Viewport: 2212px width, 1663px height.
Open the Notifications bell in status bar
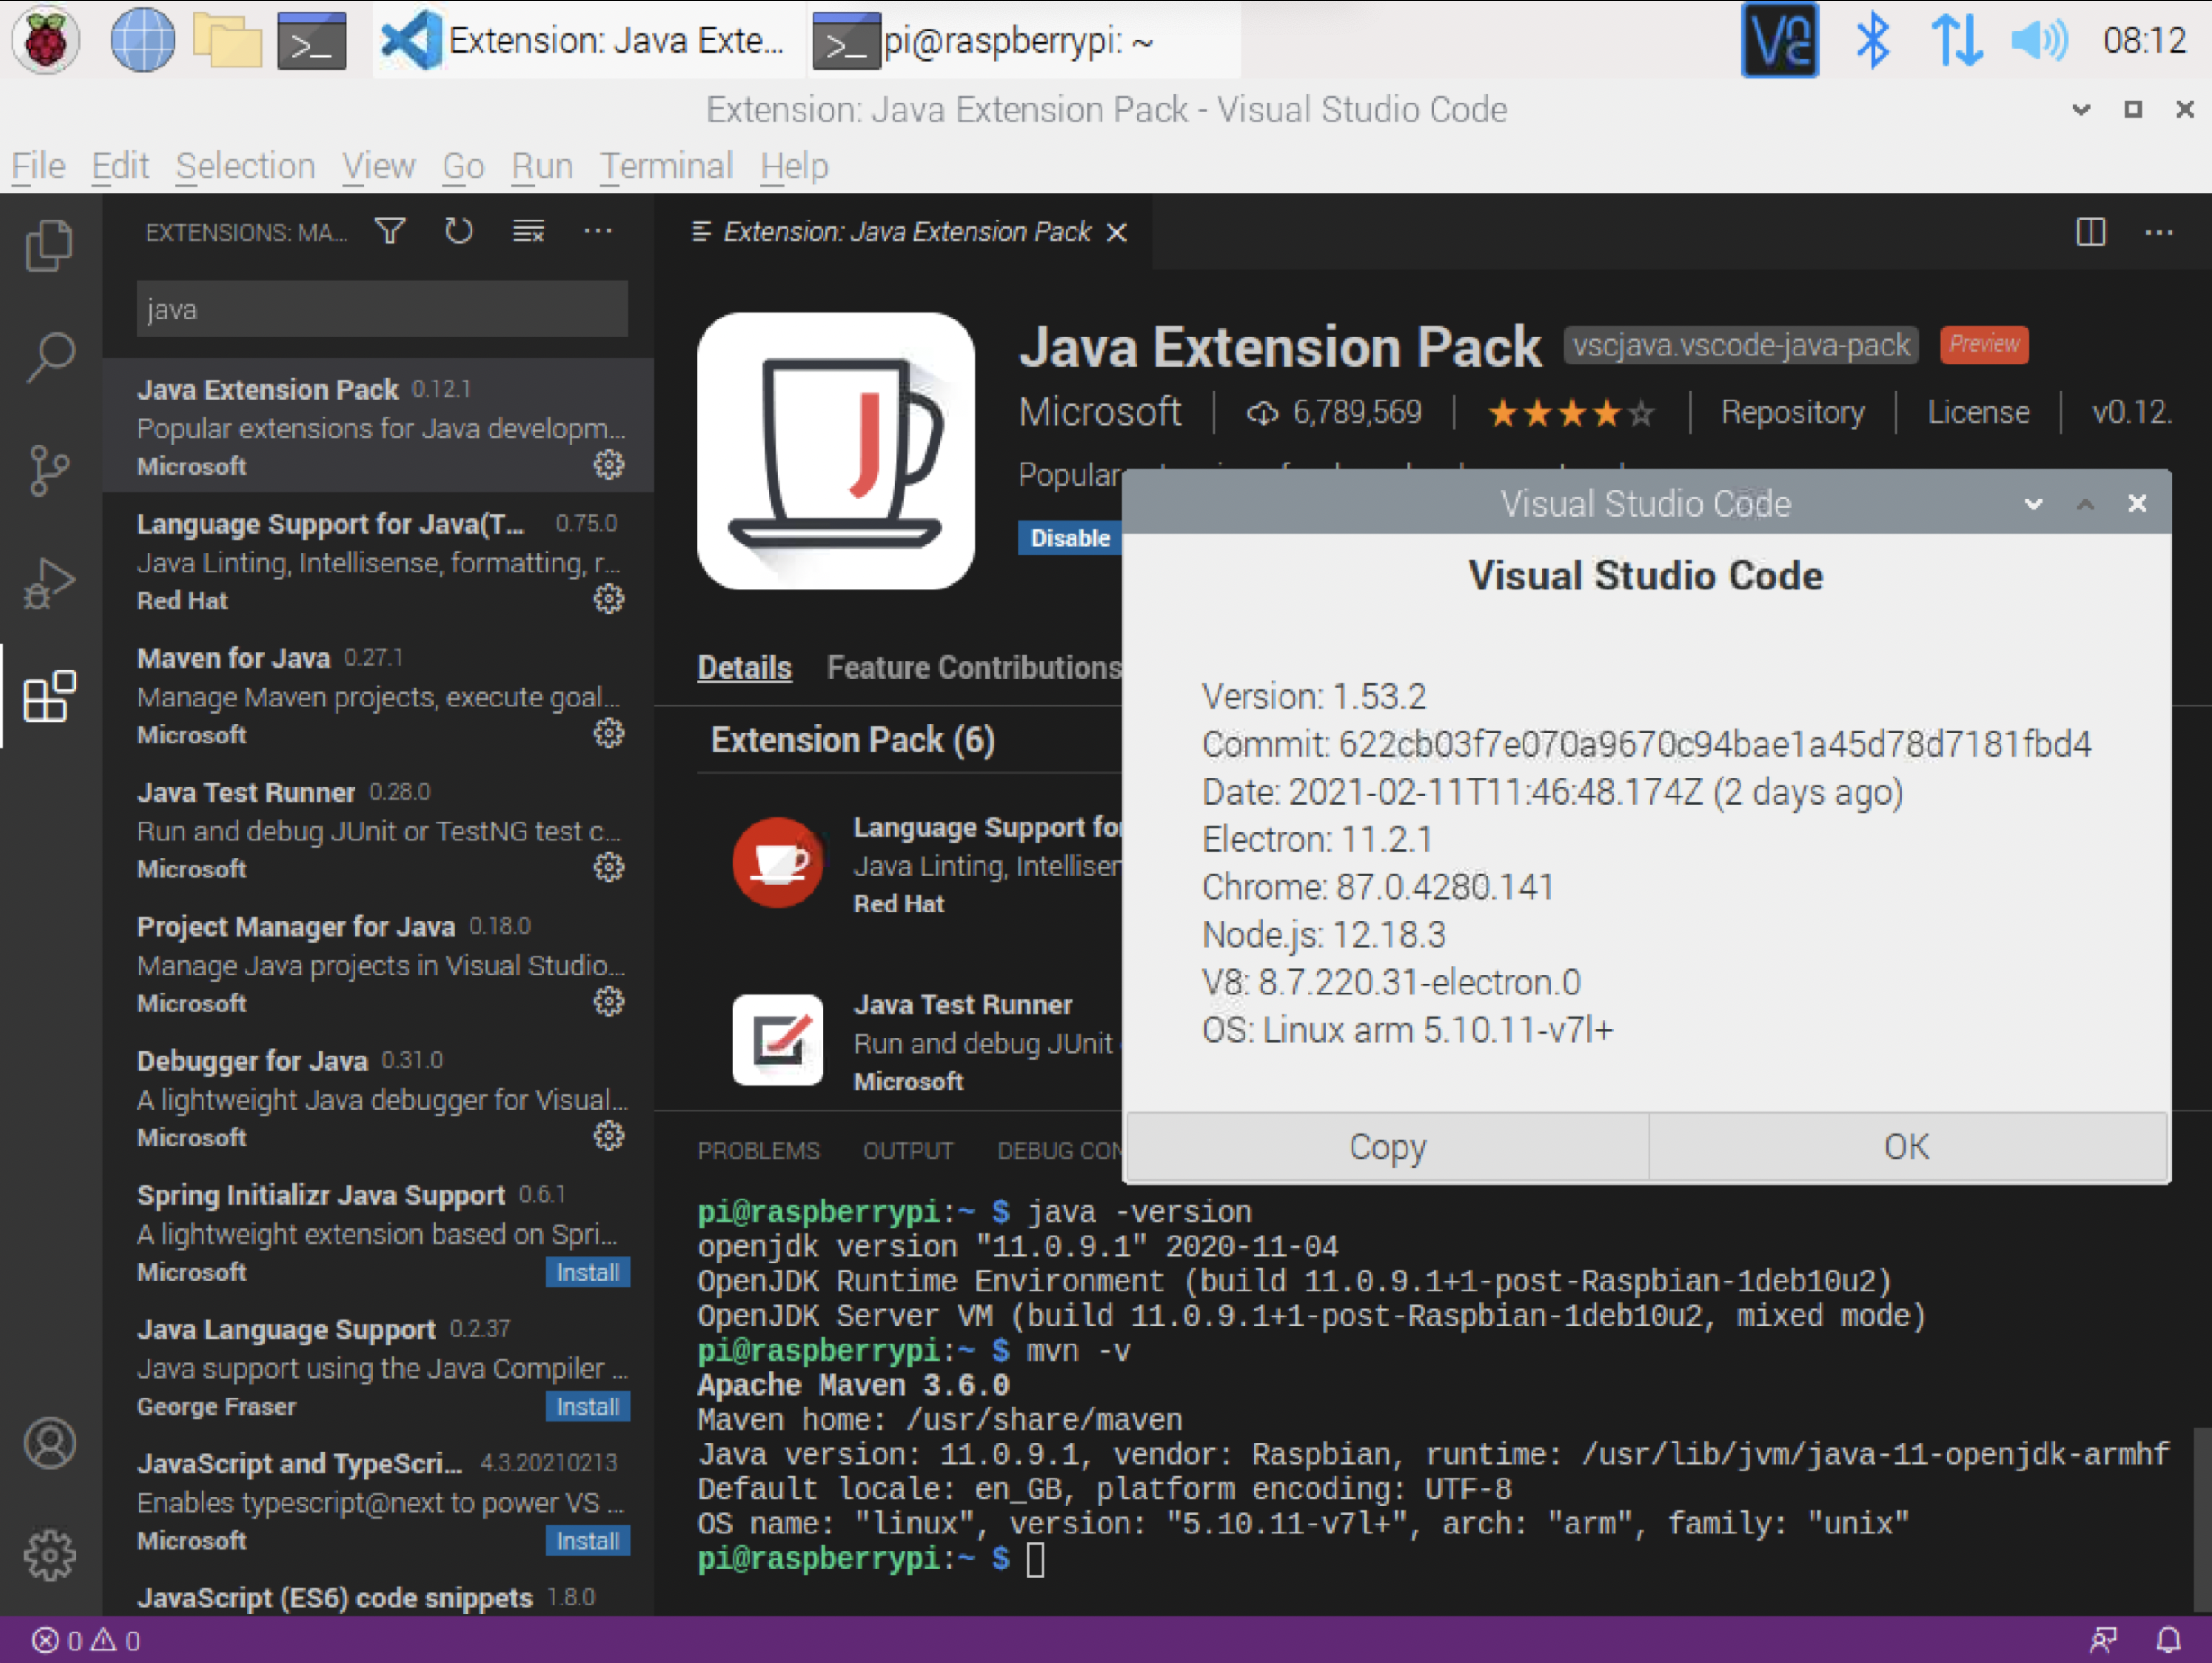(x=2170, y=1640)
